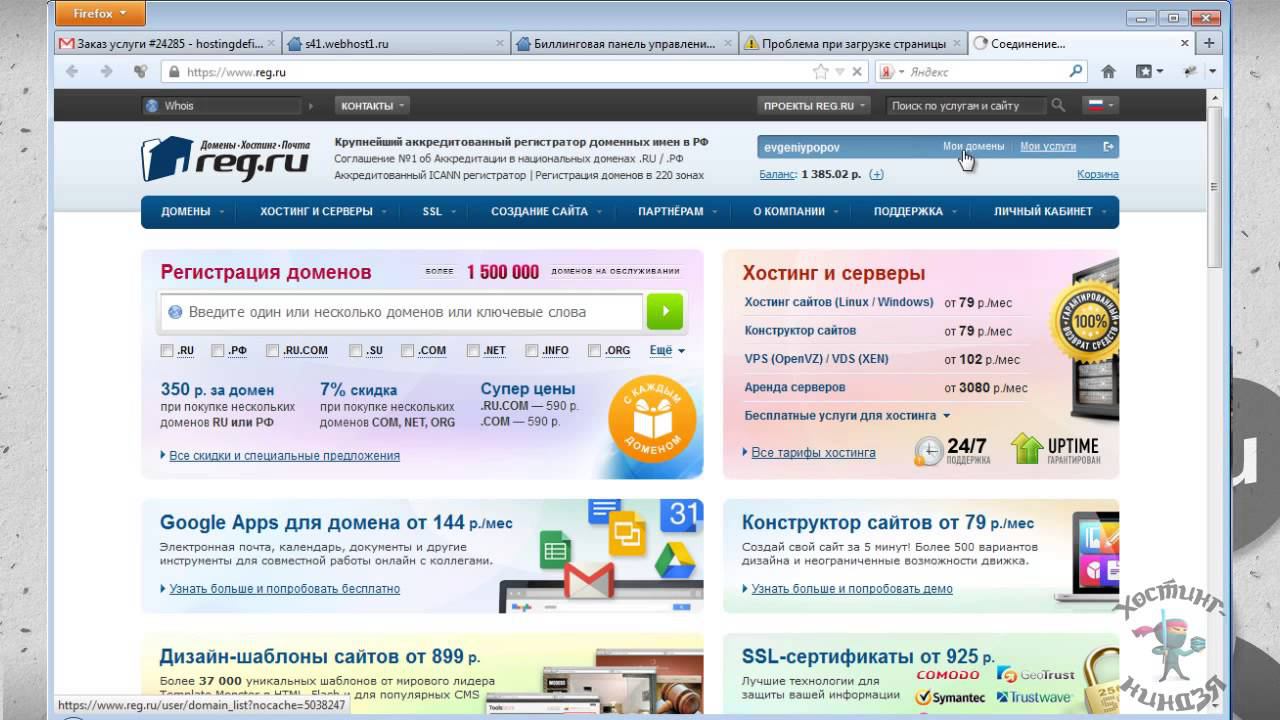1280x720 pixels.
Task: Click the bookmark star in address bar
Action: (x=820, y=72)
